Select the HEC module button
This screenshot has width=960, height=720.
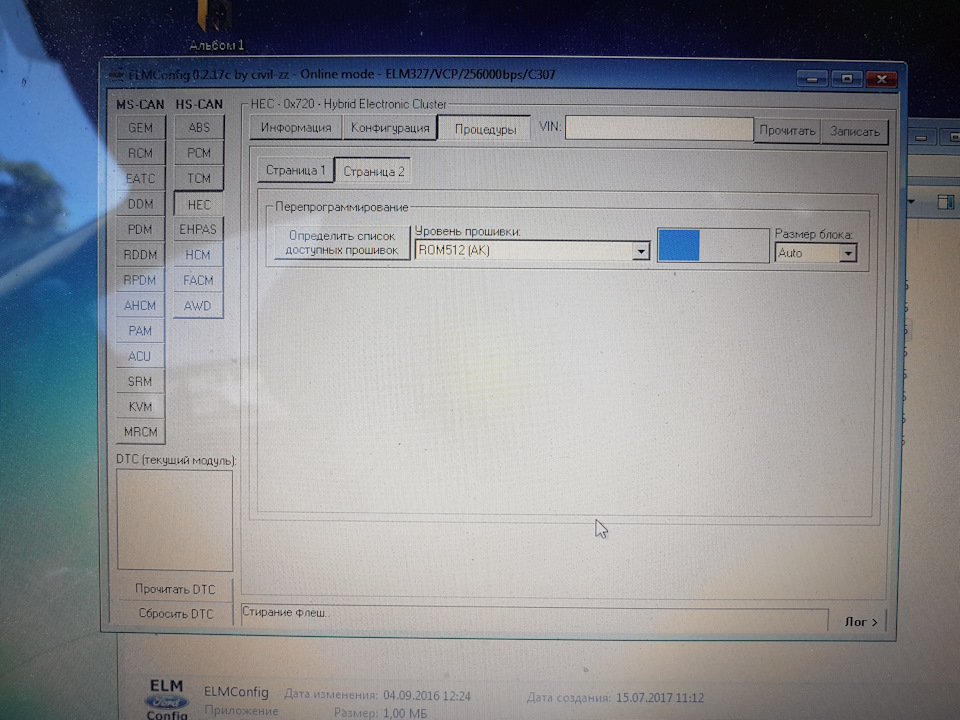tap(199, 204)
